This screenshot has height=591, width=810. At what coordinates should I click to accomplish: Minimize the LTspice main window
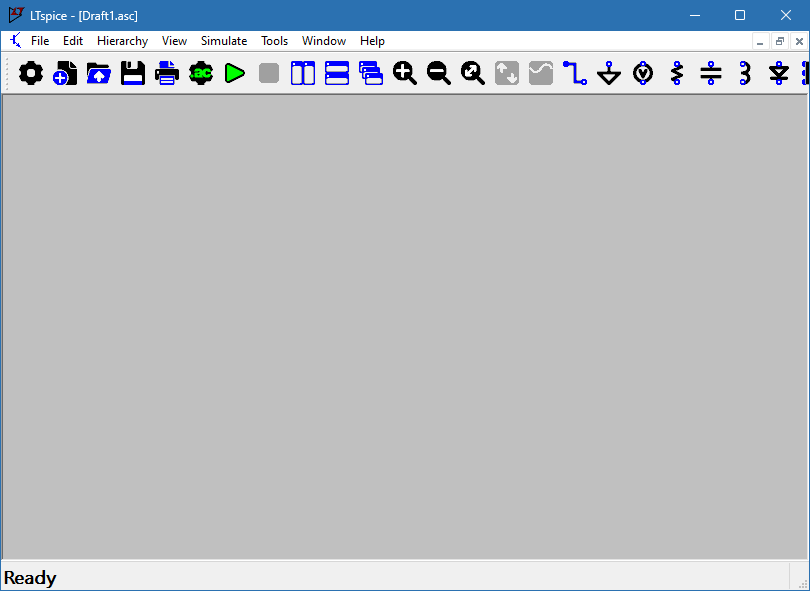click(695, 15)
